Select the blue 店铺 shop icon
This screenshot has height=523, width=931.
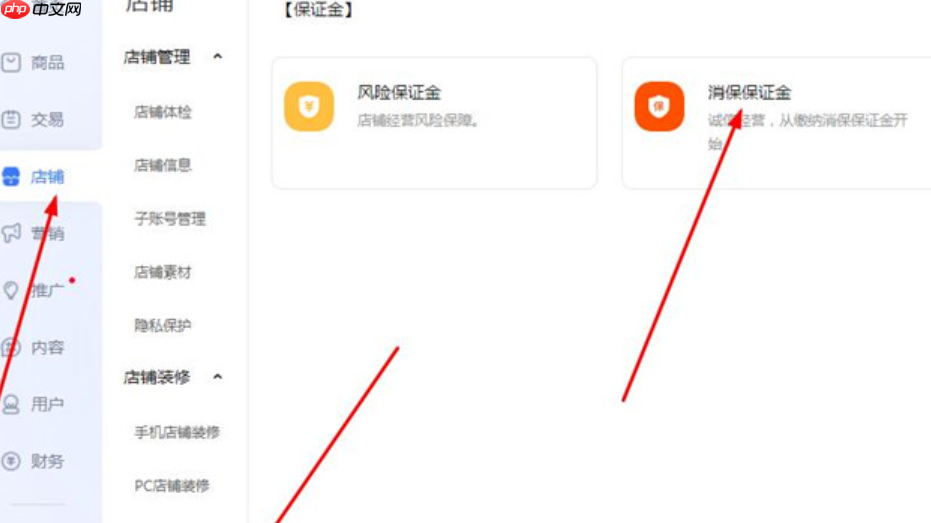point(11,176)
